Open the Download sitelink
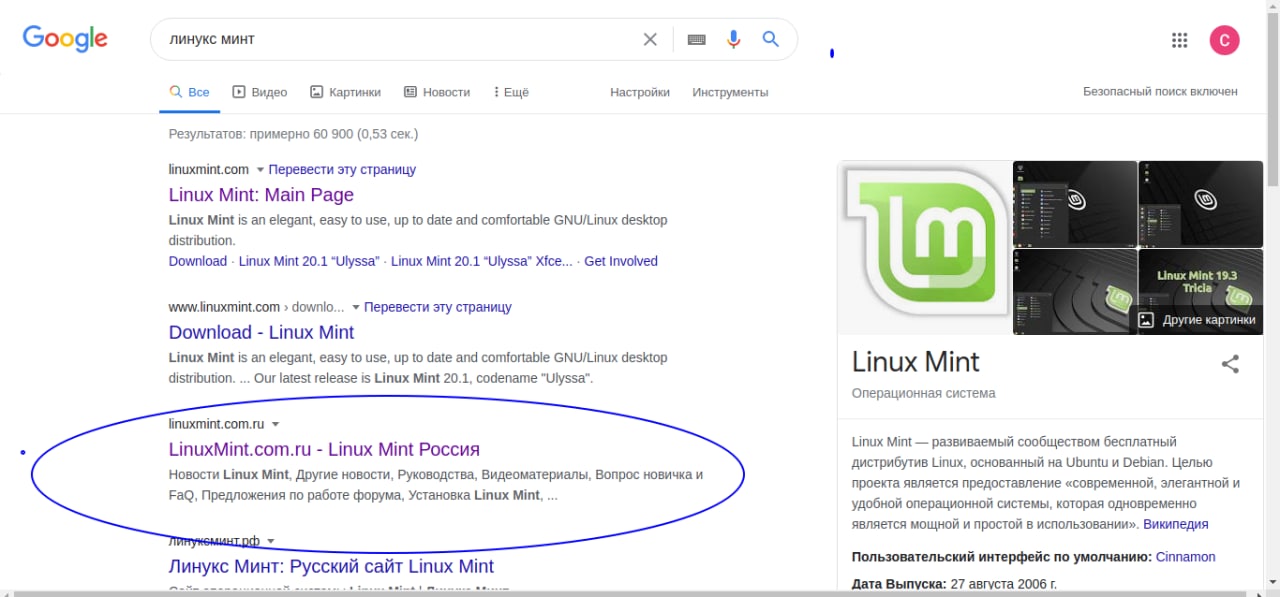This screenshot has width=1280, height=597. click(x=198, y=261)
